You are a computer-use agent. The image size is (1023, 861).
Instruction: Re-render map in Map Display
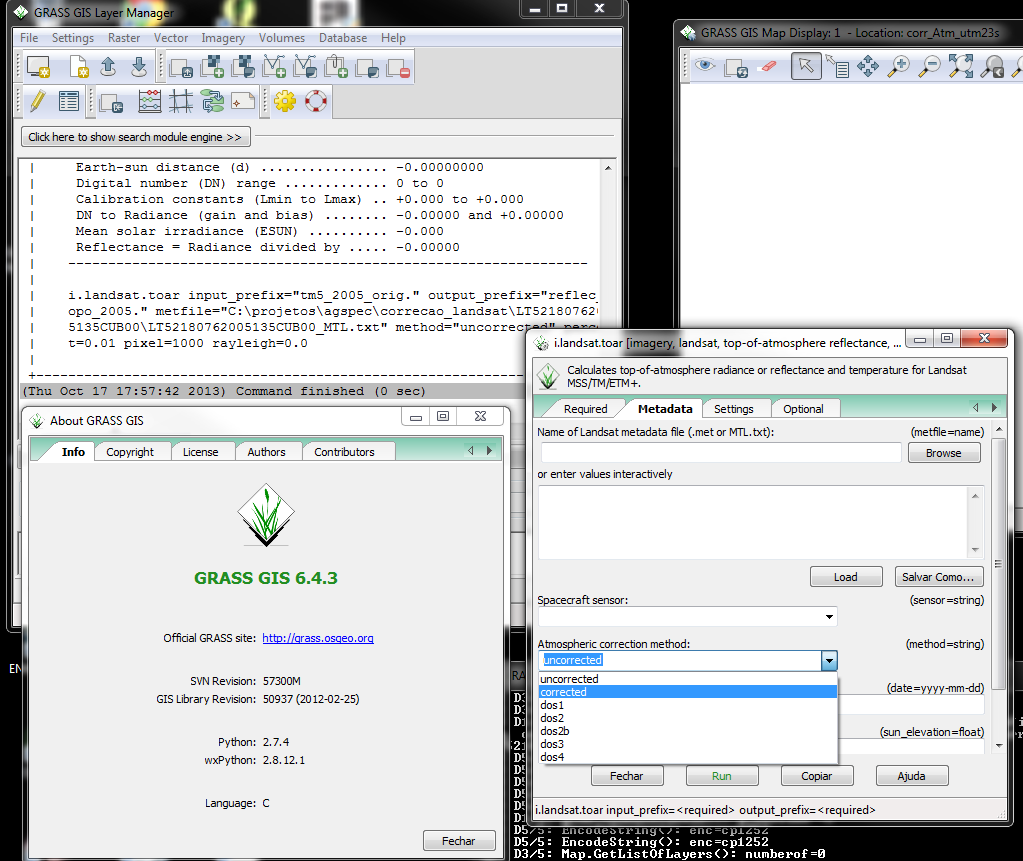pos(737,67)
